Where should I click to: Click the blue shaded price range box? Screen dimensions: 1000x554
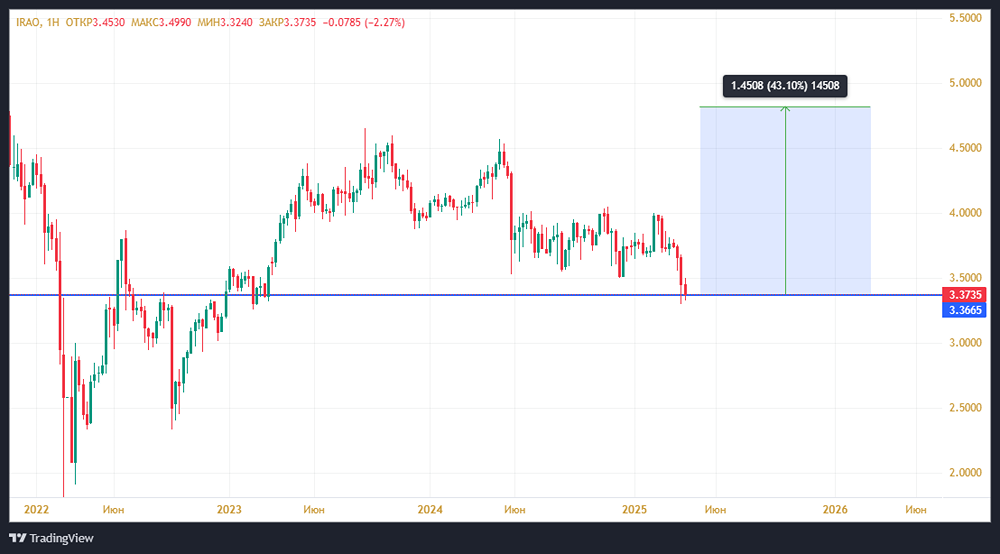click(740, 200)
